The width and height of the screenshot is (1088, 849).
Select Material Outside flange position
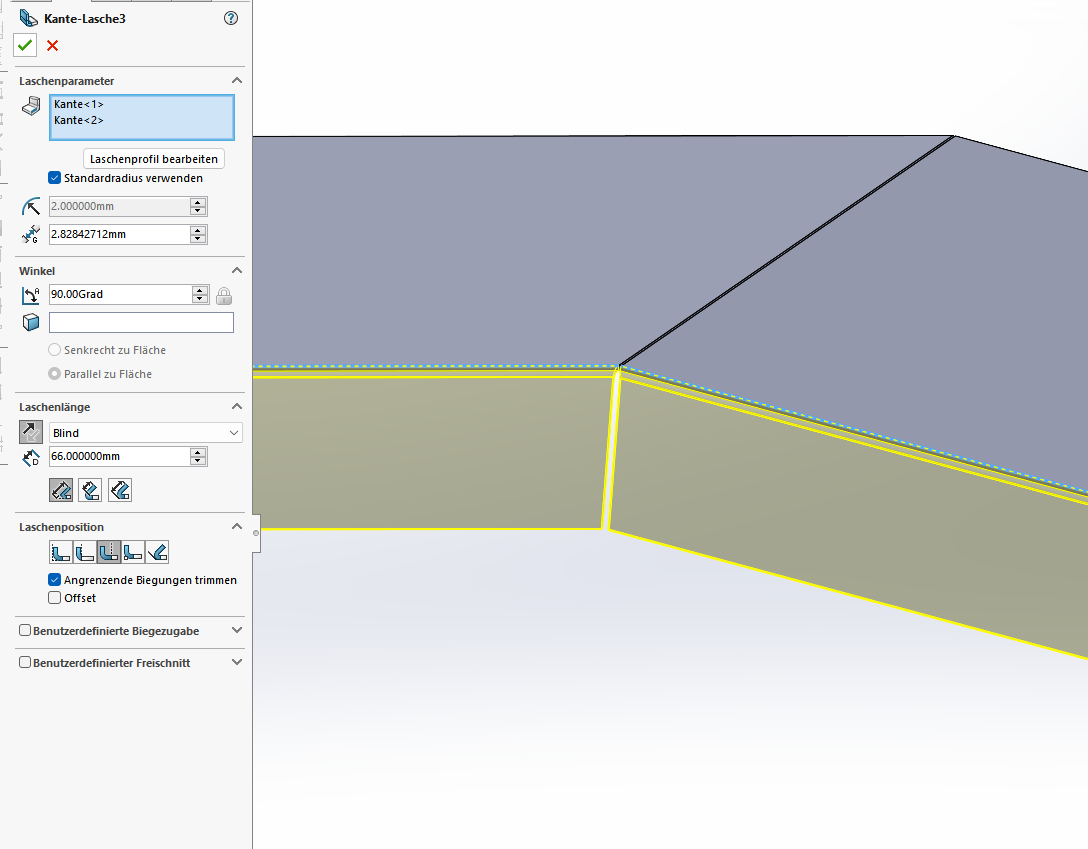(85, 552)
